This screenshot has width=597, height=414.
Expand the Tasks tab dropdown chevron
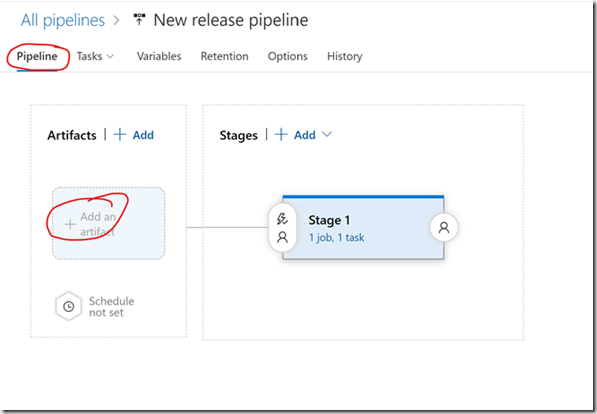coord(110,56)
